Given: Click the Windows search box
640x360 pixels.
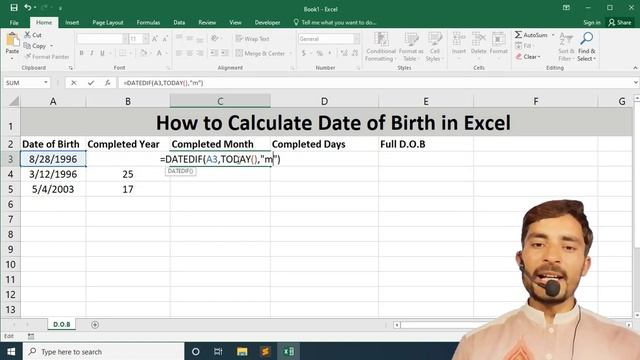Looking at the screenshot, I should click(104, 351).
